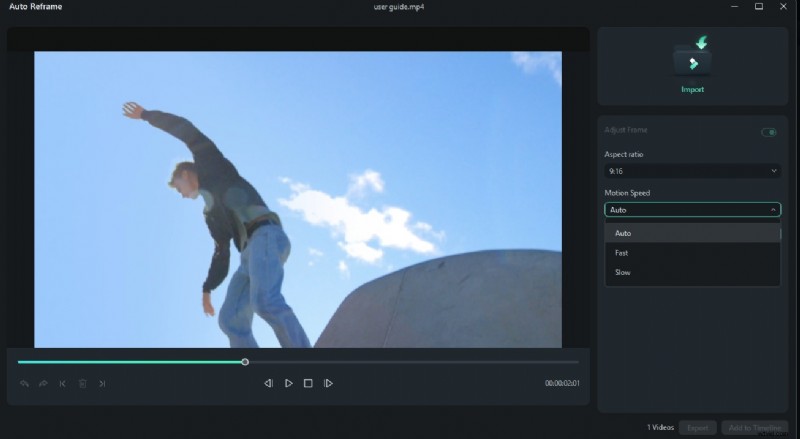Screen dimensions: 800x439
Task: Click the video preview frame
Action: tap(298, 199)
